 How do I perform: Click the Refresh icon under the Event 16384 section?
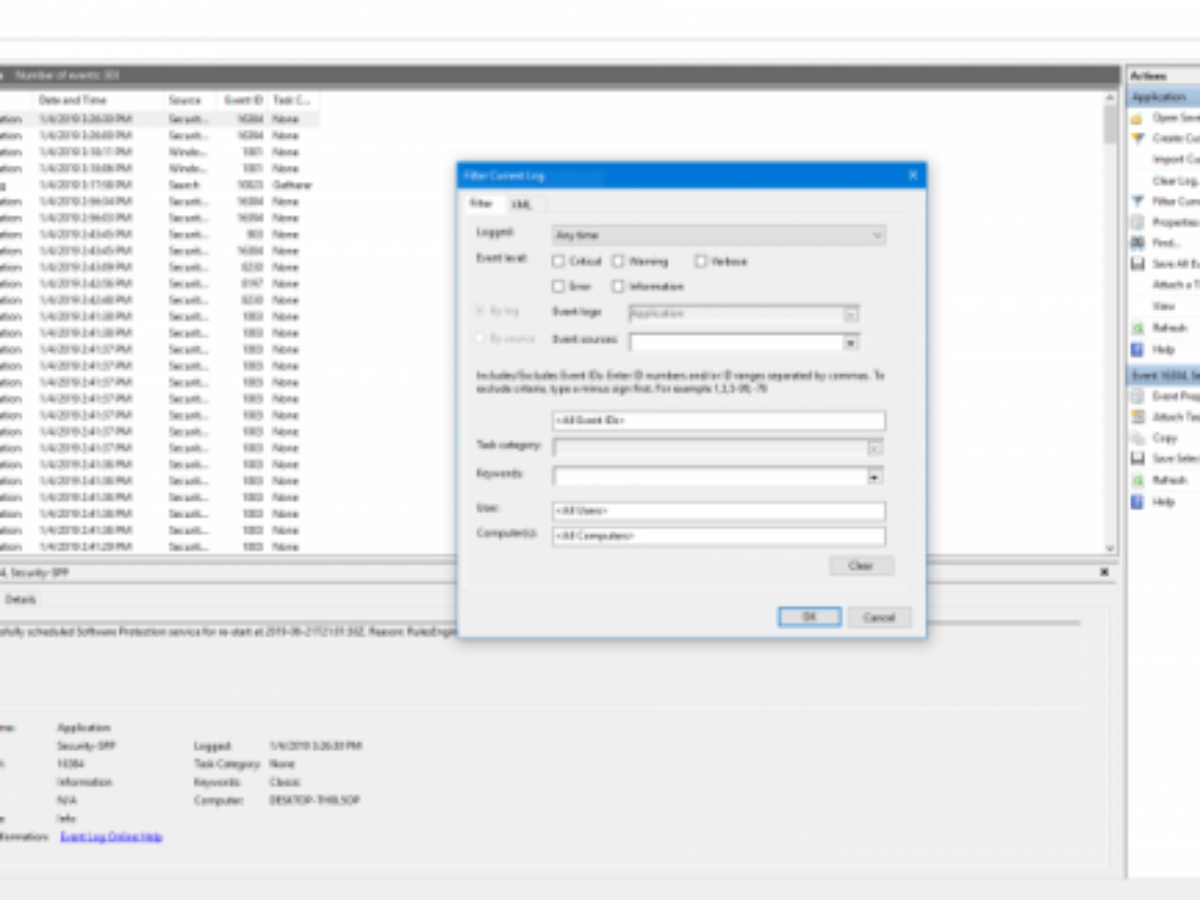pyautogui.click(x=1137, y=480)
